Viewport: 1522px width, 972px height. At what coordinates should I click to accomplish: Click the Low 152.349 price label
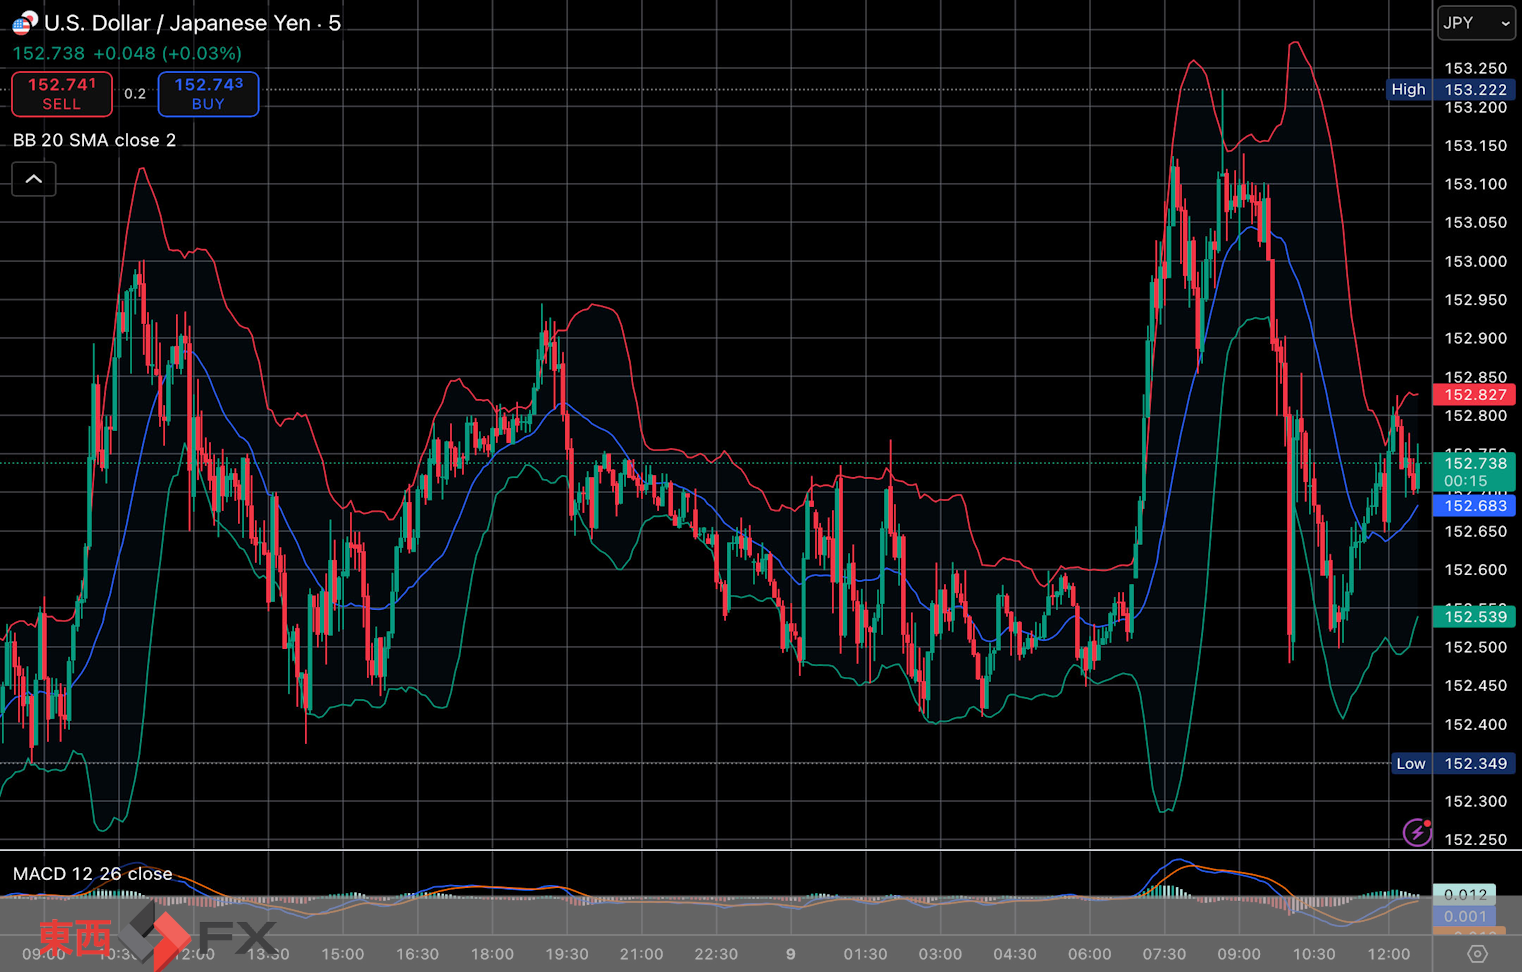pos(1453,763)
